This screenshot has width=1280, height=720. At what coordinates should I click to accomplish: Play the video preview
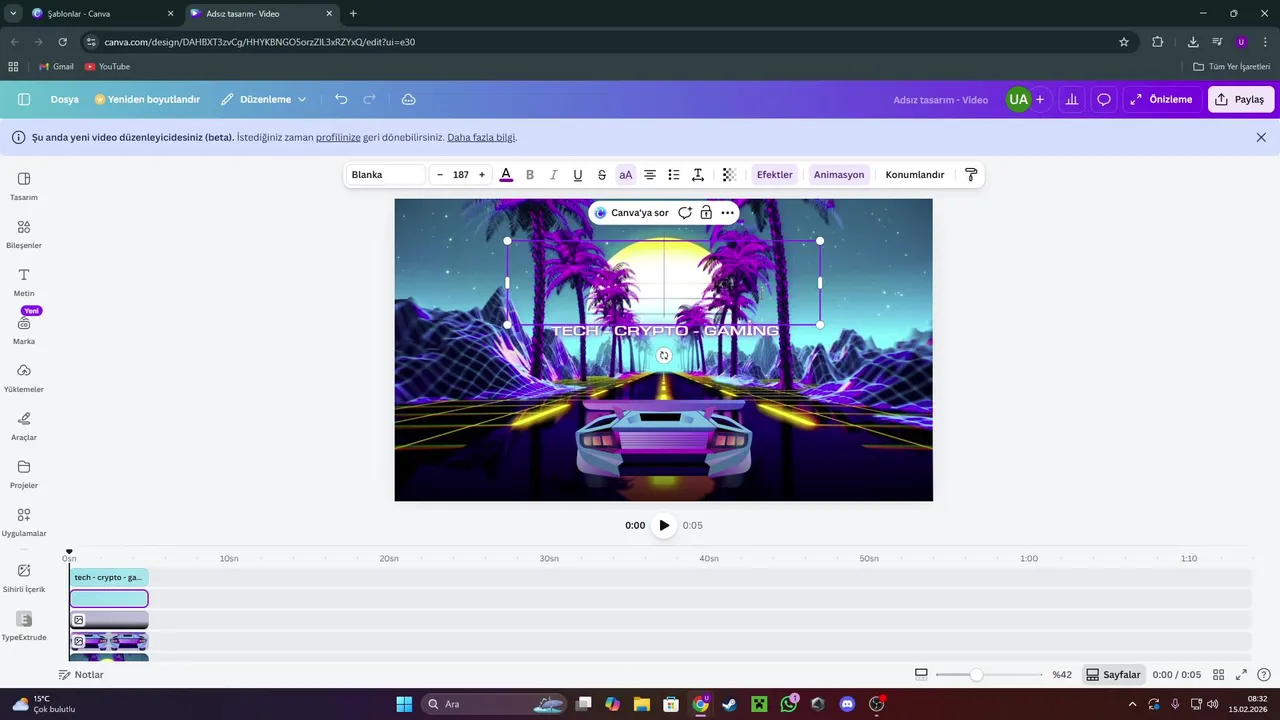tap(664, 525)
